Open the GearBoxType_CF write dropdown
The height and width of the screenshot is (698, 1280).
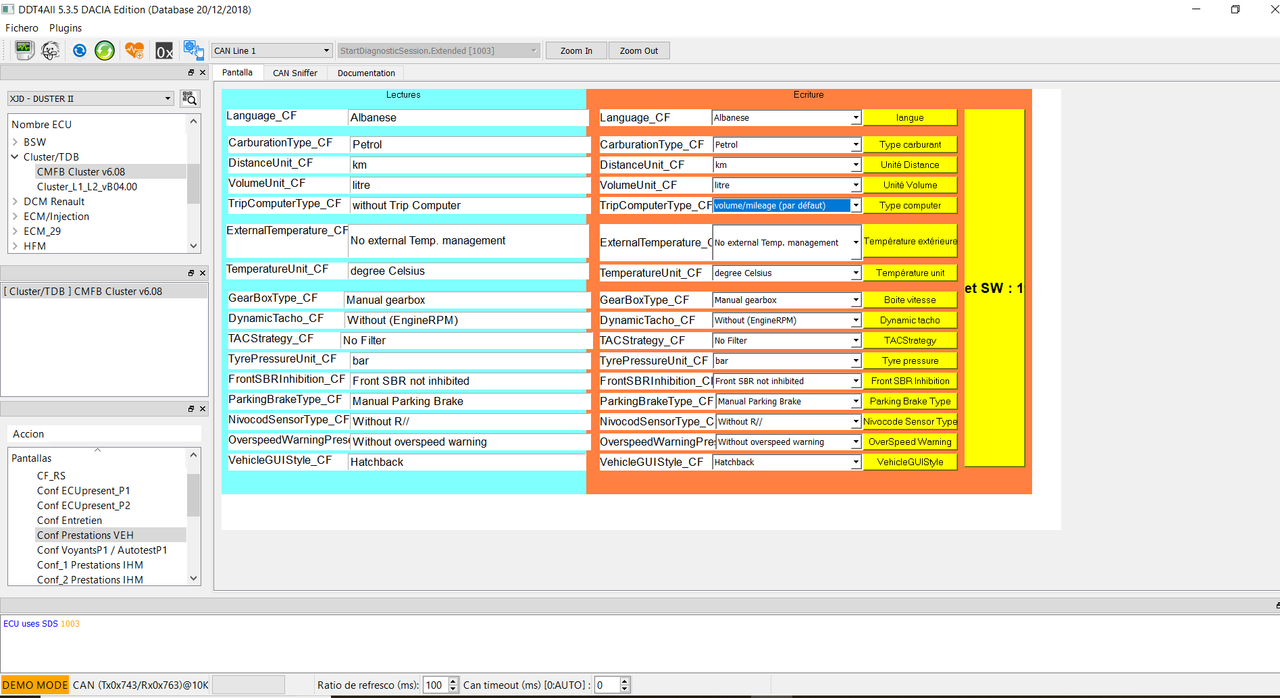(x=786, y=300)
